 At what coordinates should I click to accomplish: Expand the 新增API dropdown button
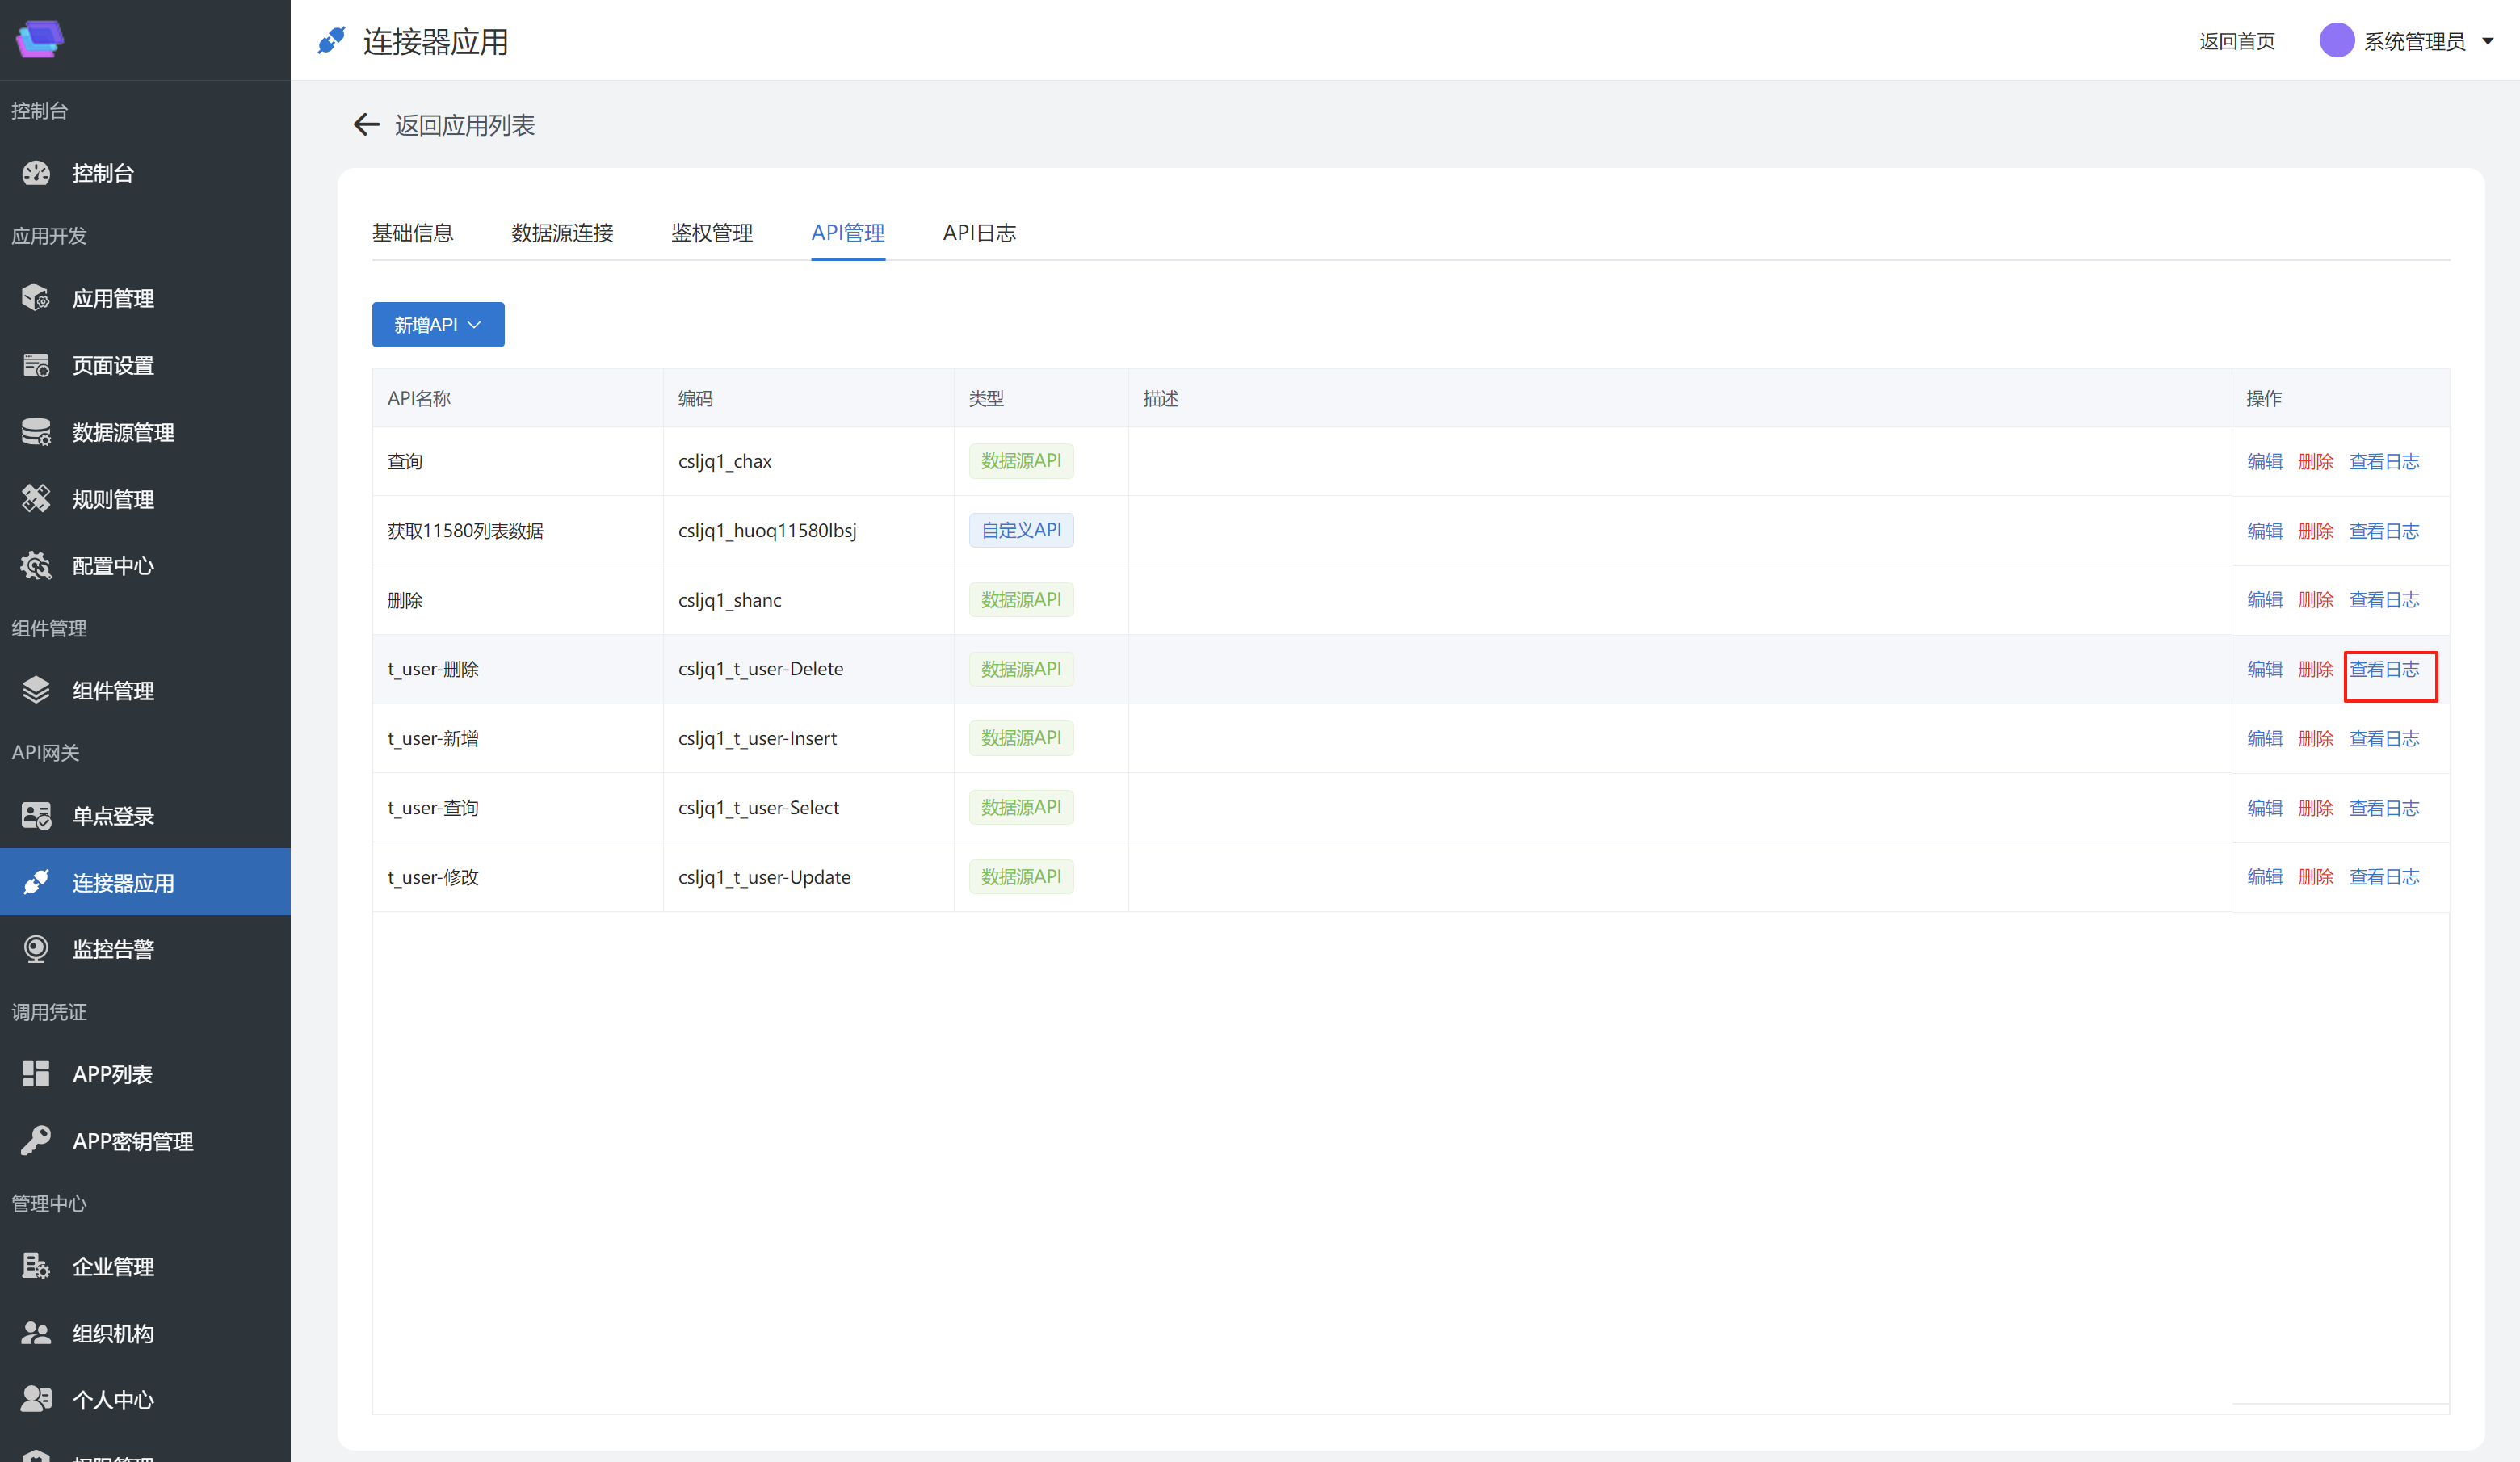[438, 325]
